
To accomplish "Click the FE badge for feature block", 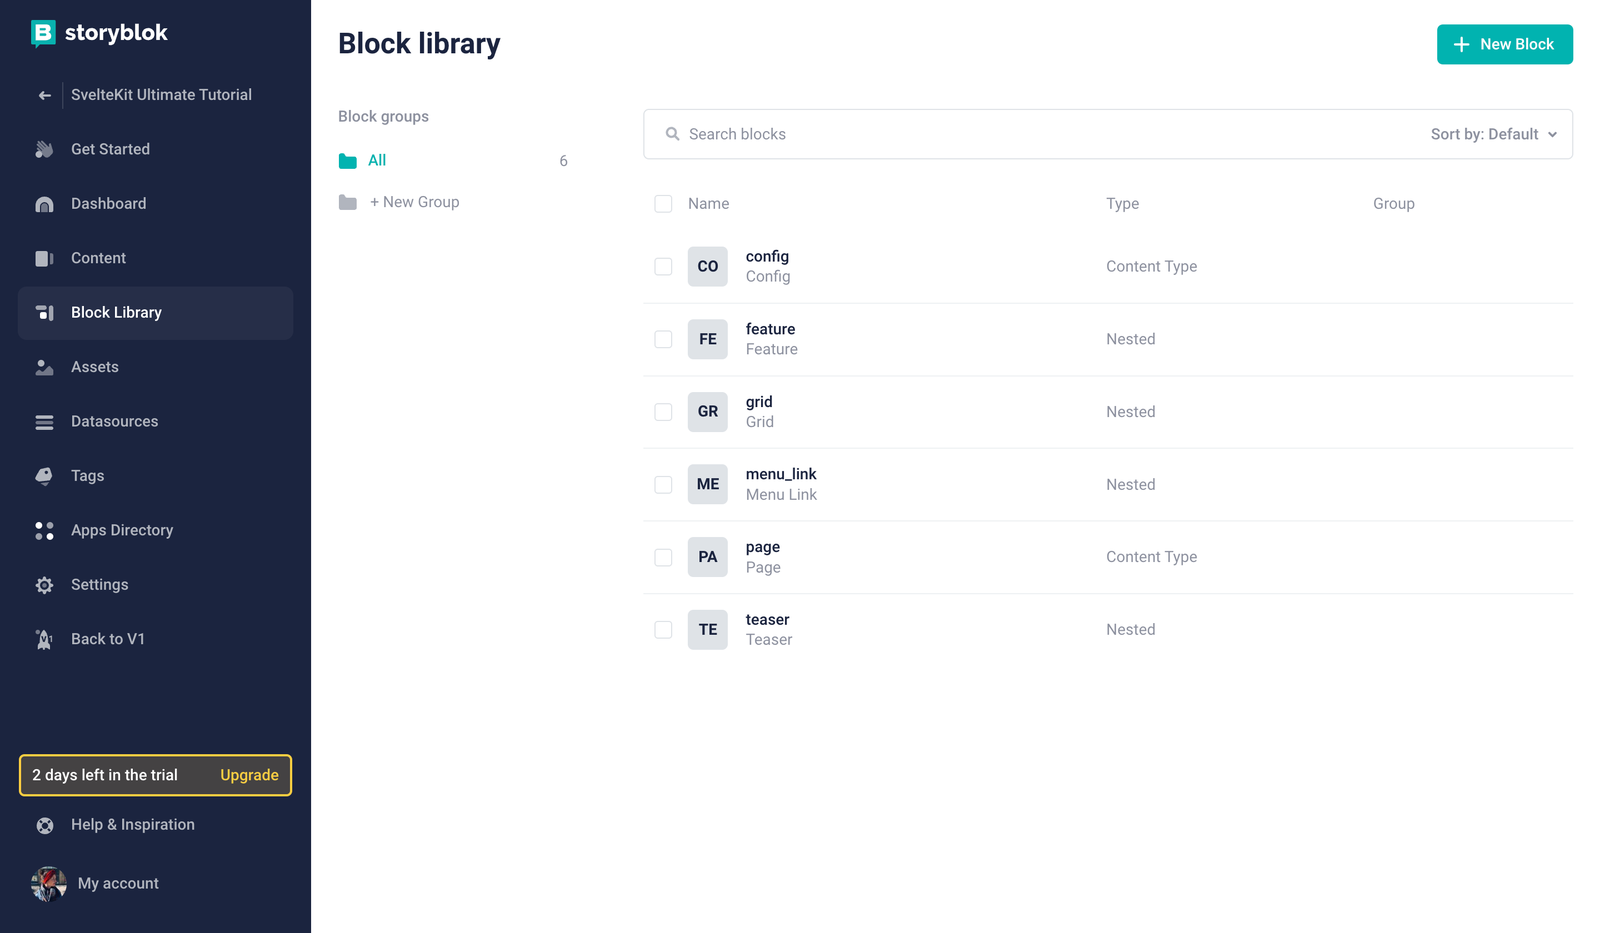I will [708, 339].
